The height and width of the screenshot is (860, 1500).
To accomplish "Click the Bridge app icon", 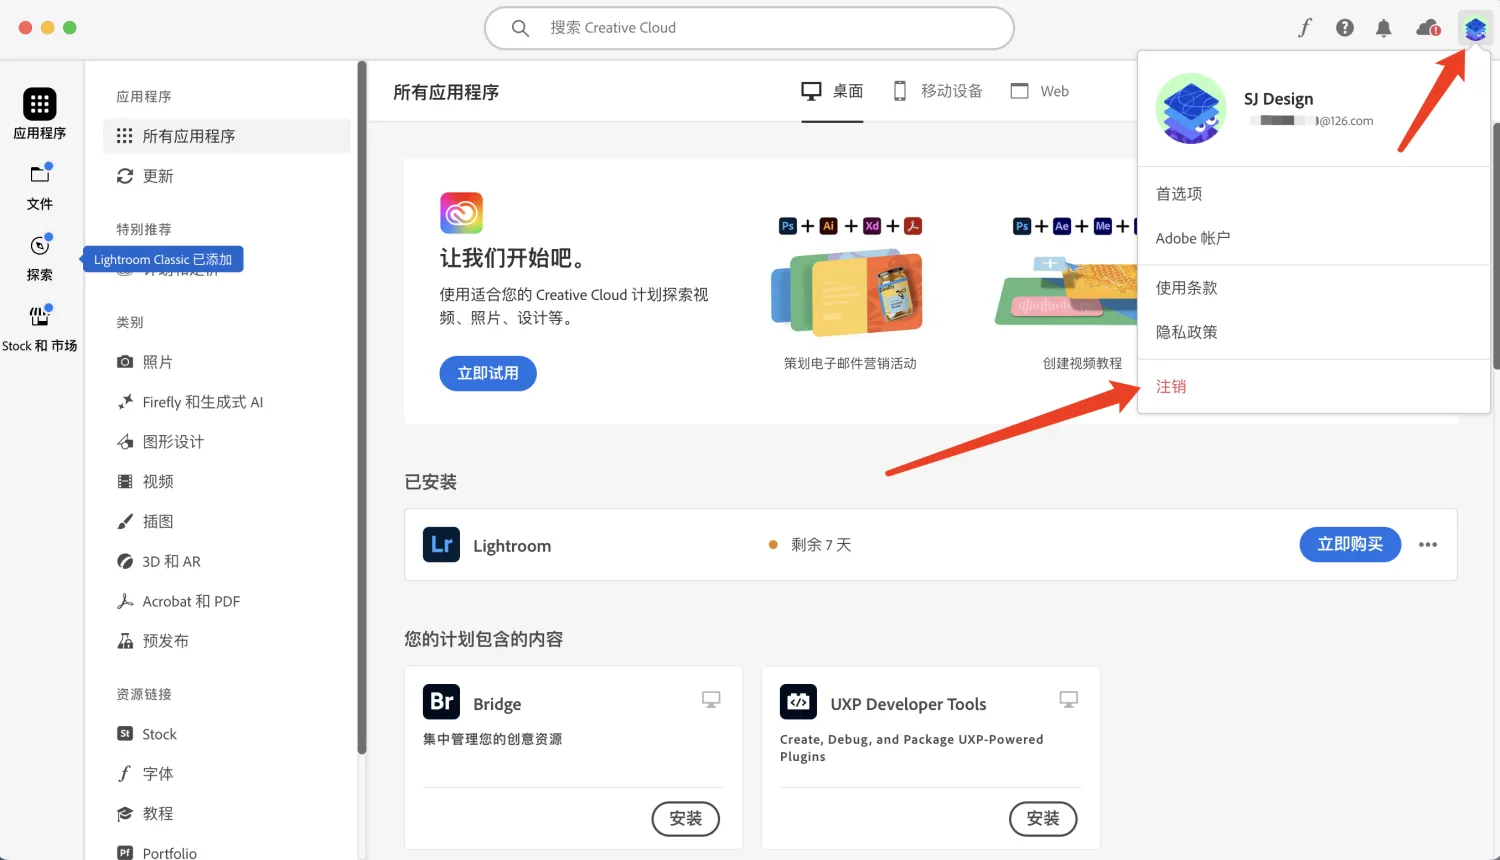I will click(x=441, y=702).
